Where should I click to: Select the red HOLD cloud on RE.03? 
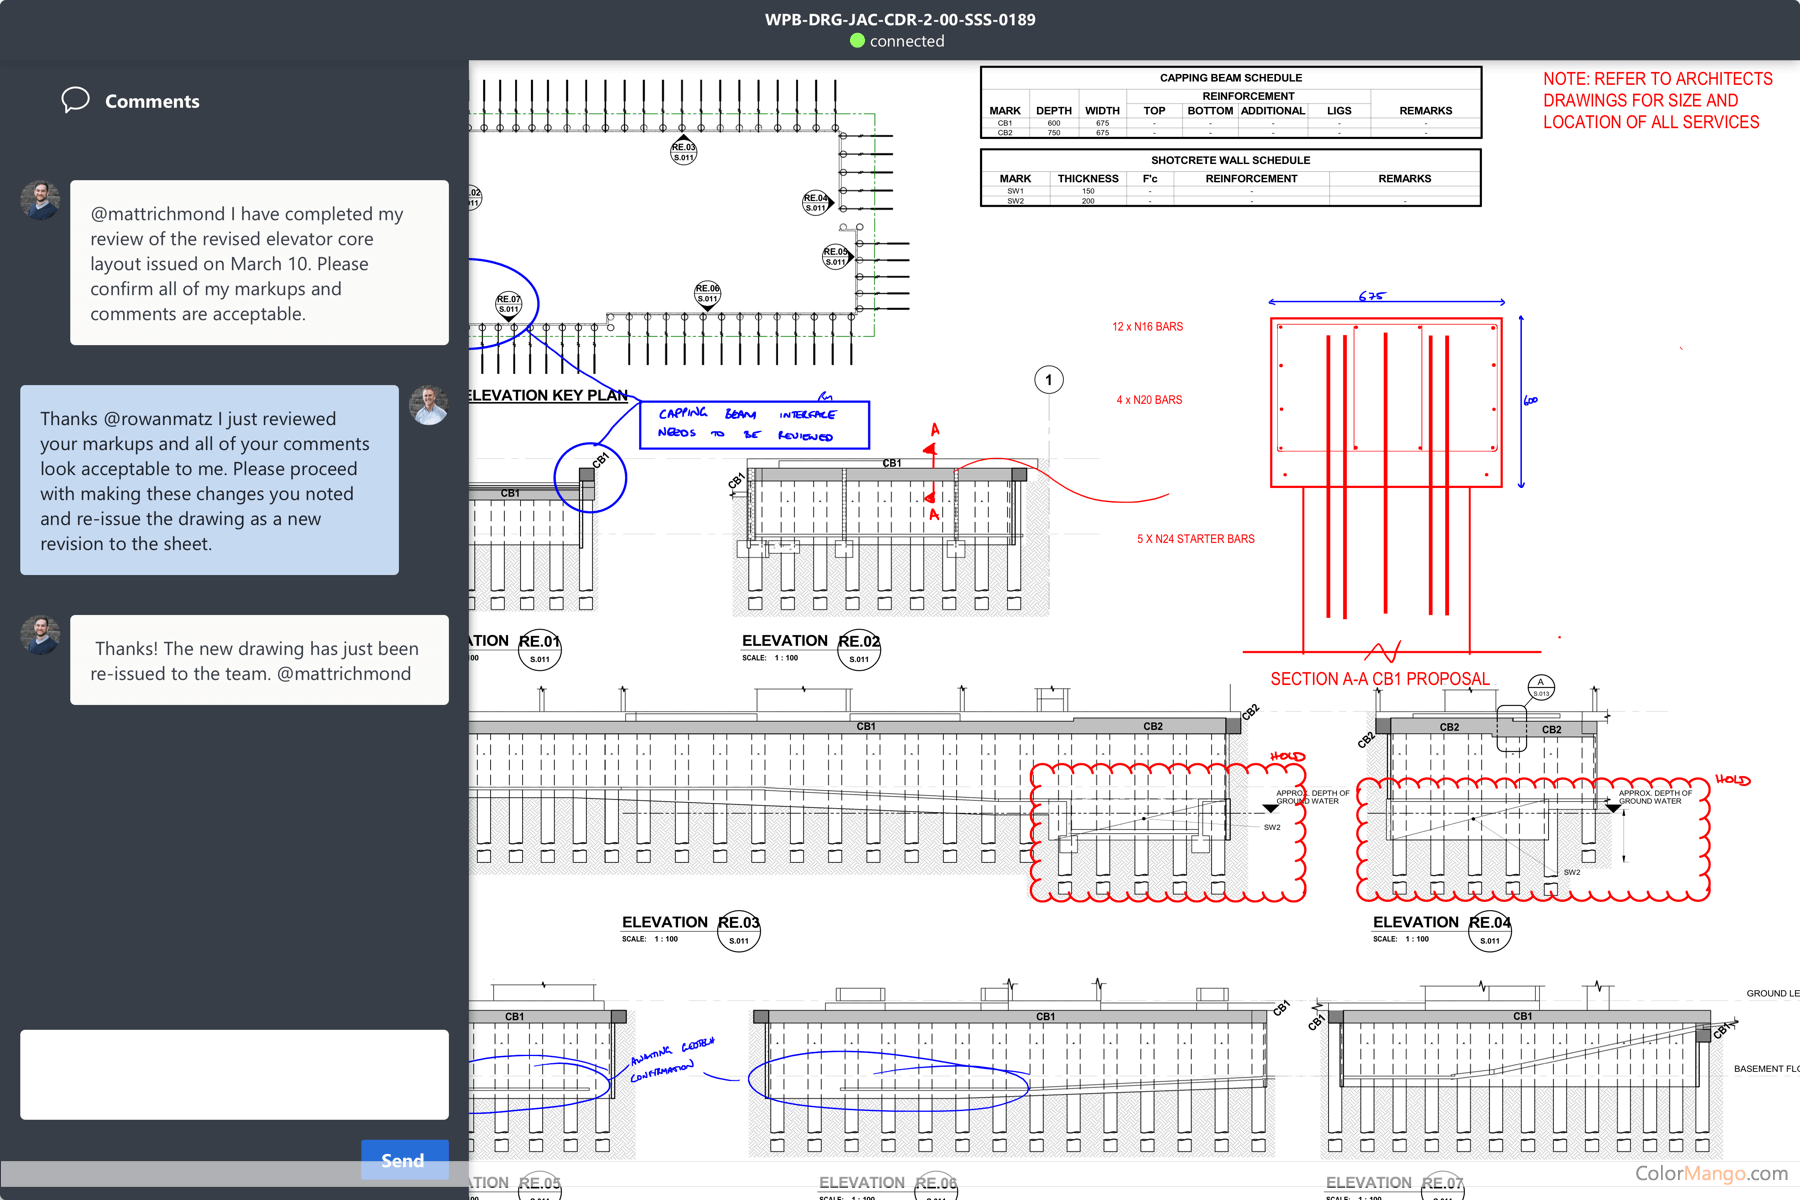[1167, 833]
